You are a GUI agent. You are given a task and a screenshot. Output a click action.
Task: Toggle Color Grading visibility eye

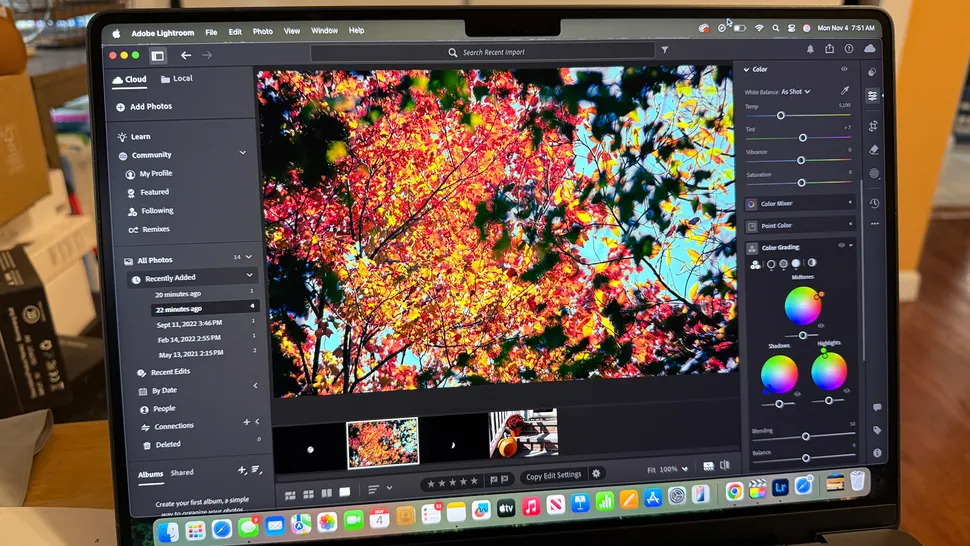tap(841, 245)
